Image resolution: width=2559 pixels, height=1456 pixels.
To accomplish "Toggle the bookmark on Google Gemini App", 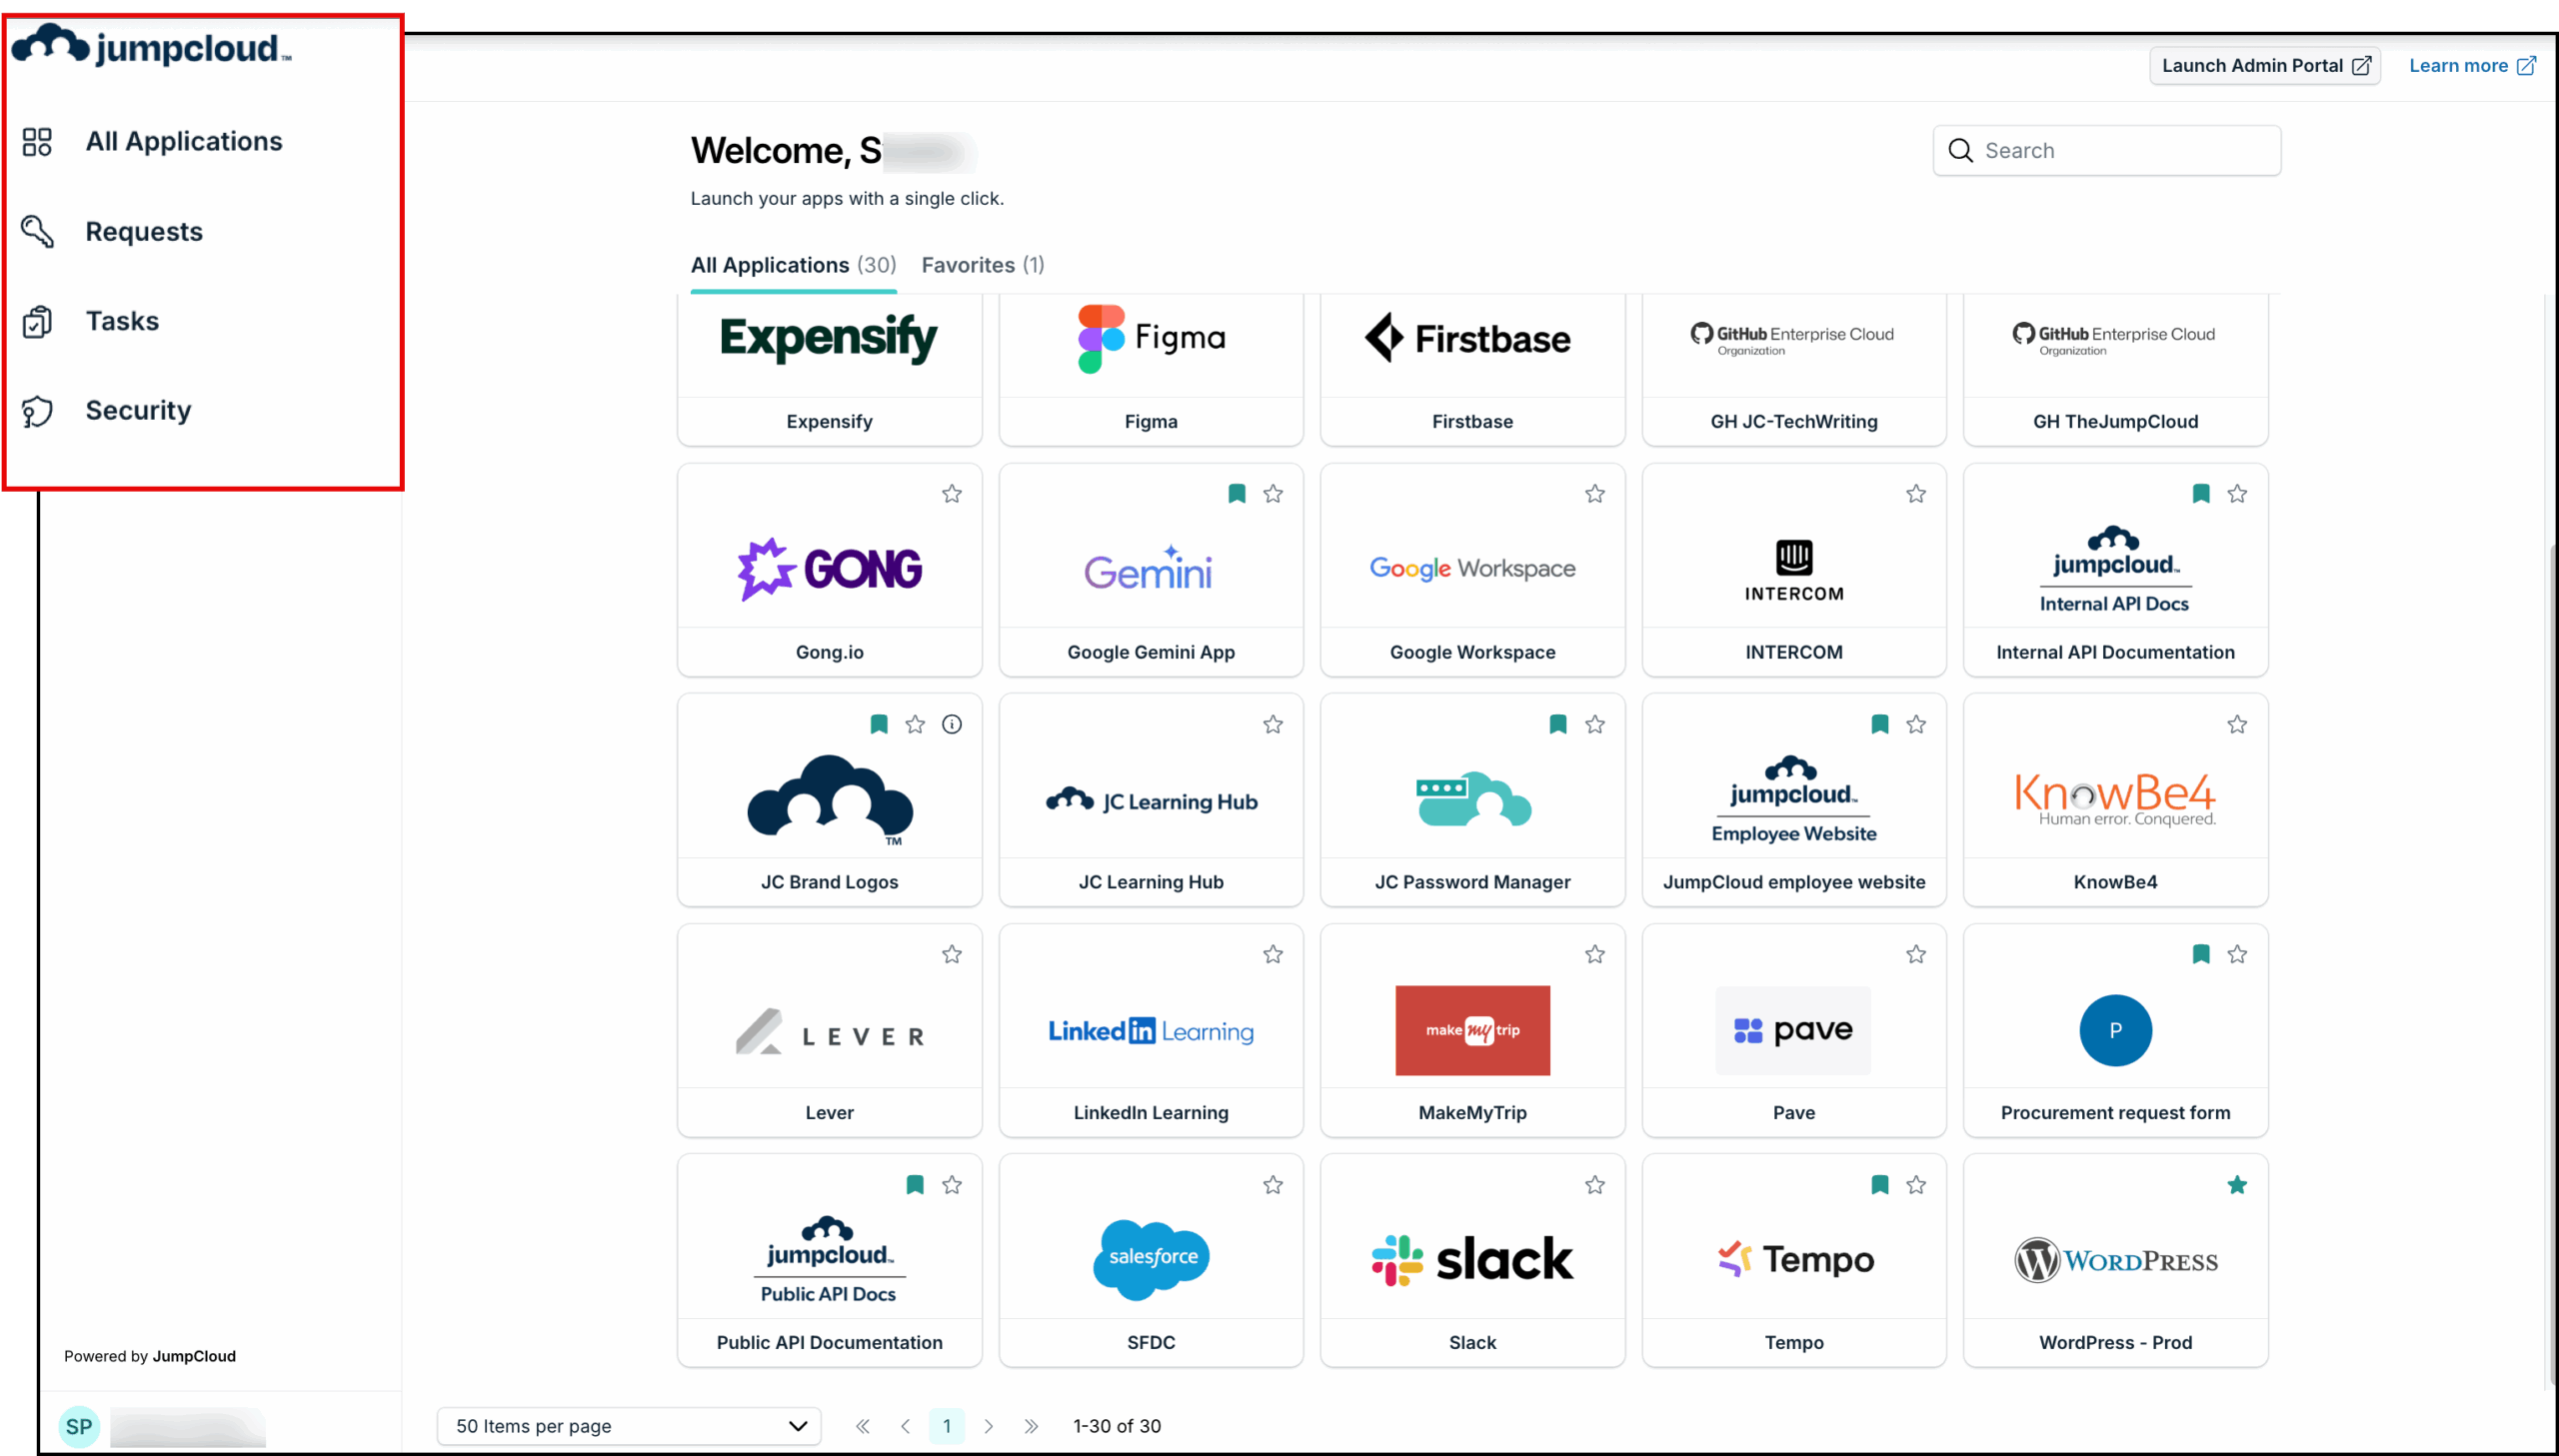I will 1237,493.
